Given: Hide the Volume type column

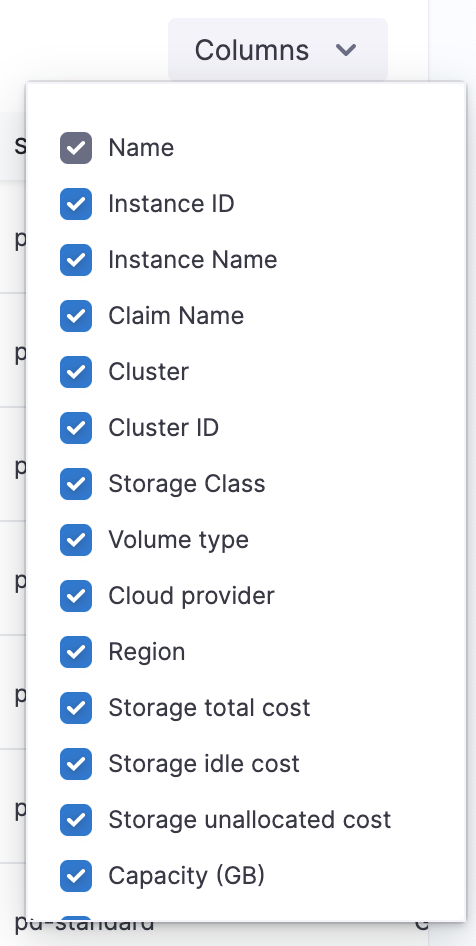Looking at the screenshot, I should click(x=76, y=540).
